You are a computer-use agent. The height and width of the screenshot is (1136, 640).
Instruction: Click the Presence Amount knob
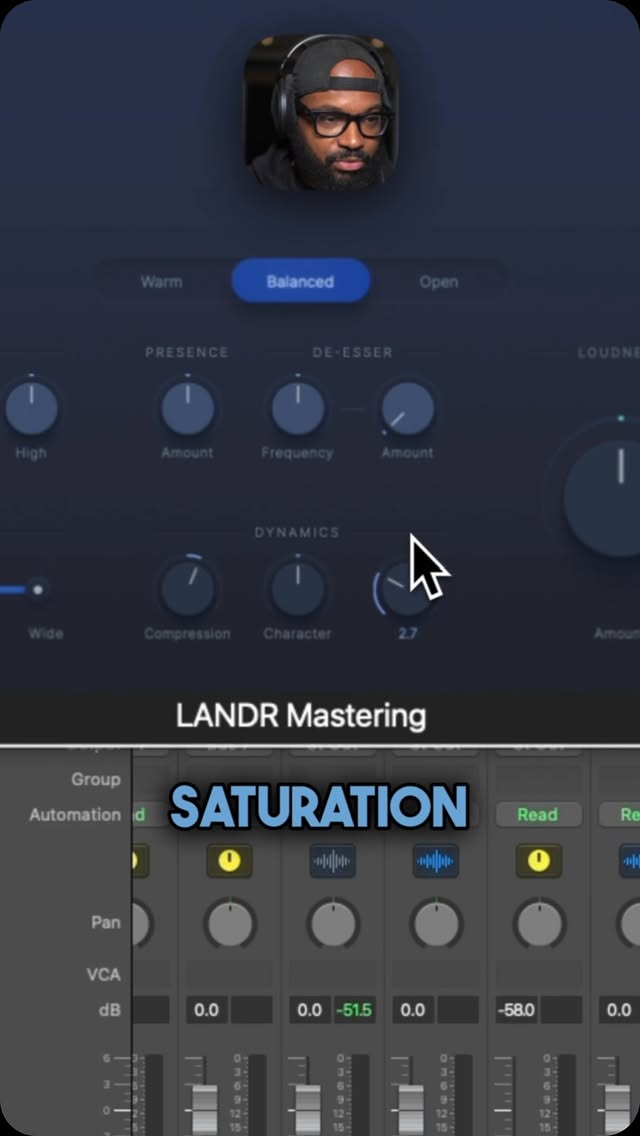coord(188,409)
